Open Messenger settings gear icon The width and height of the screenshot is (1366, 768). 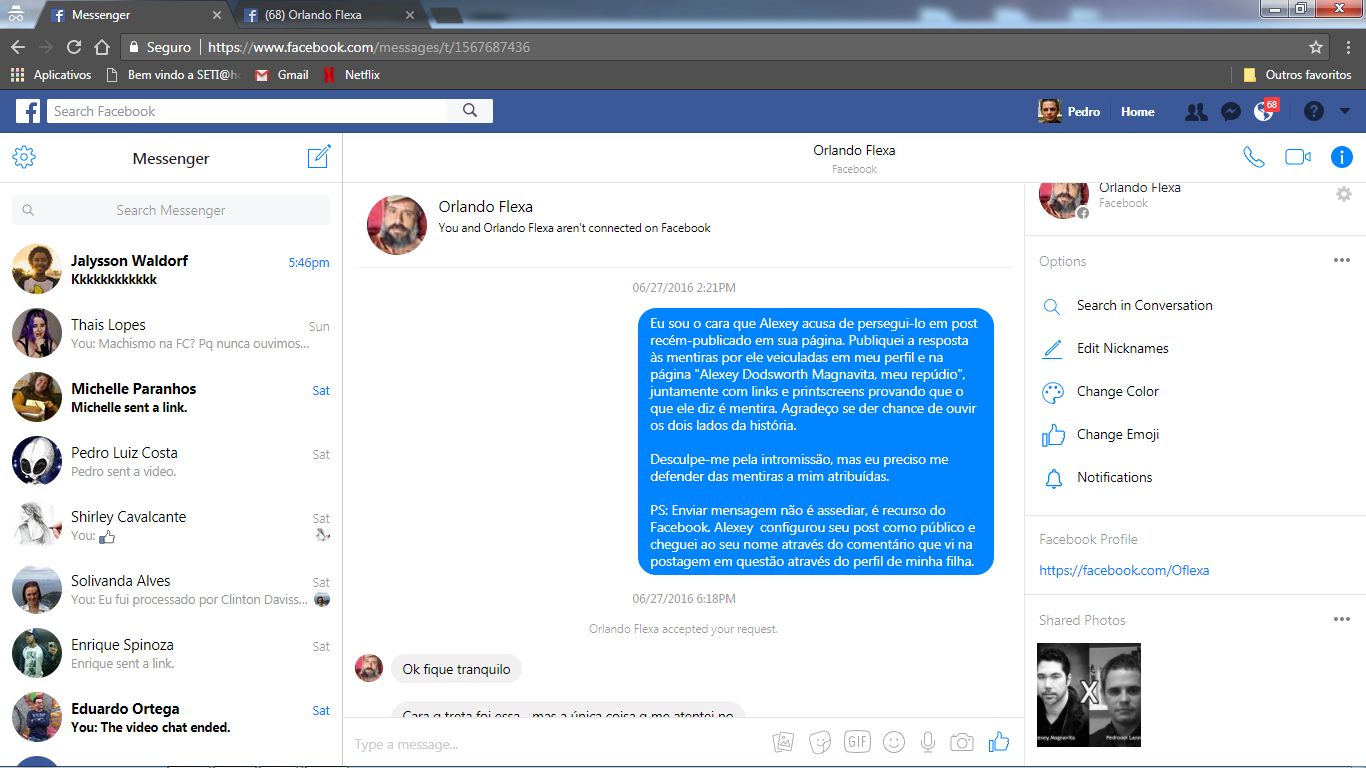click(x=24, y=157)
